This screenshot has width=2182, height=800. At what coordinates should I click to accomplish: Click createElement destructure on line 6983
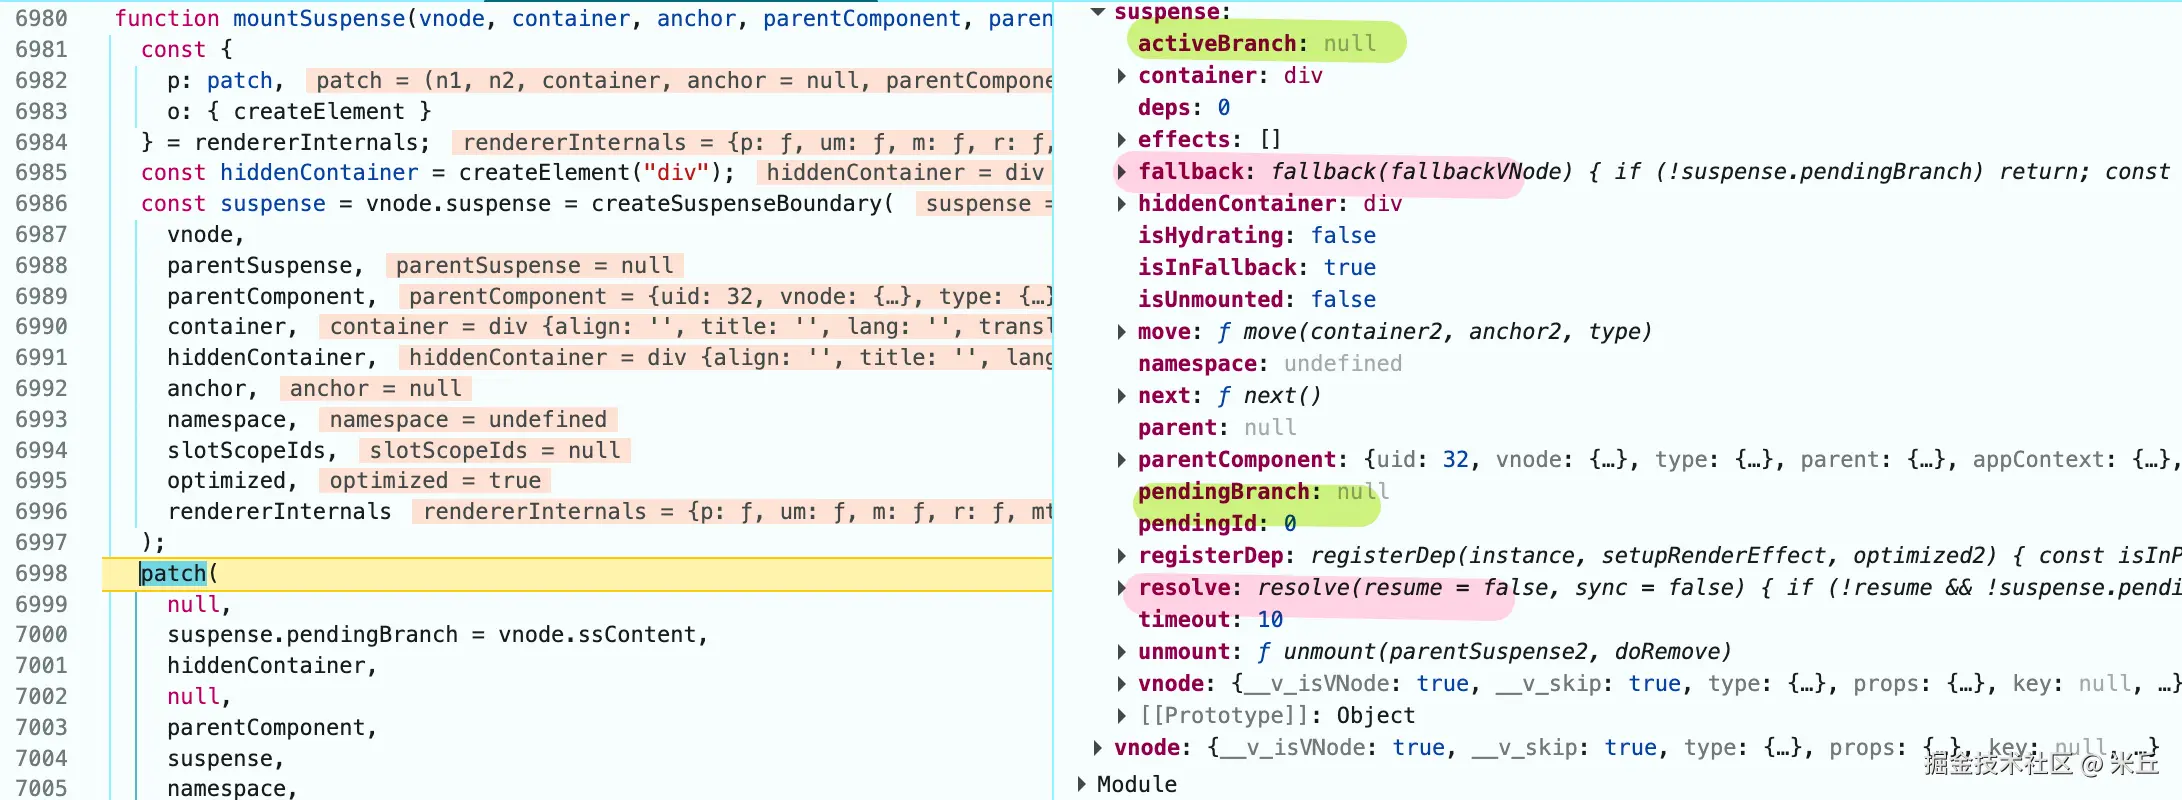tap(318, 111)
